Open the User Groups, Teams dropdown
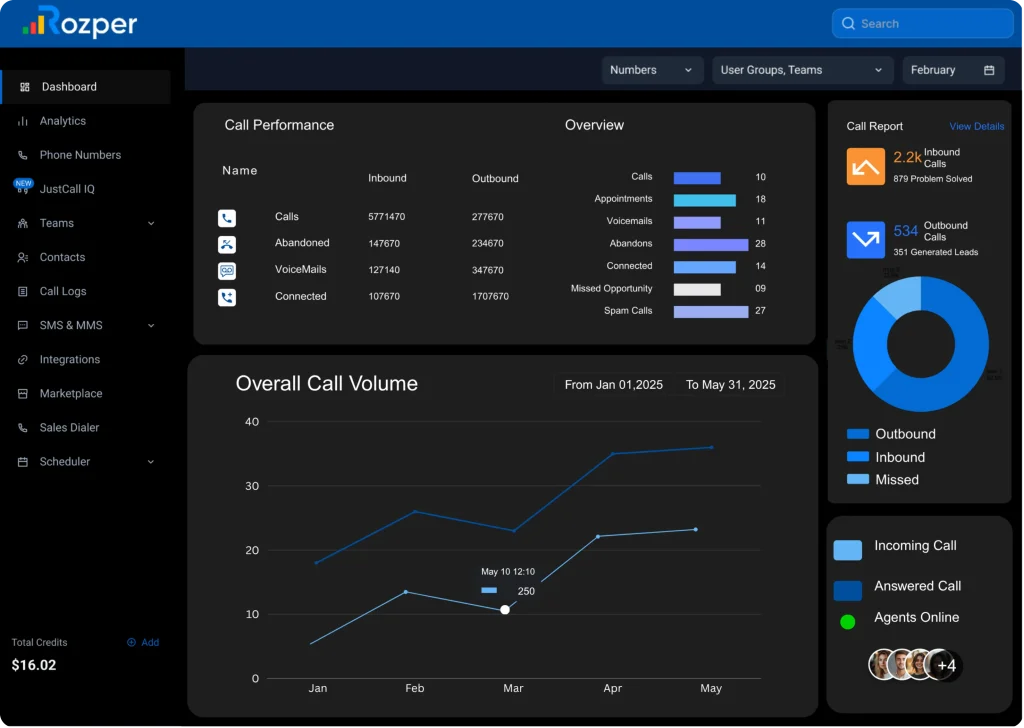This screenshot has width=1024, height=728. [803, 70]
